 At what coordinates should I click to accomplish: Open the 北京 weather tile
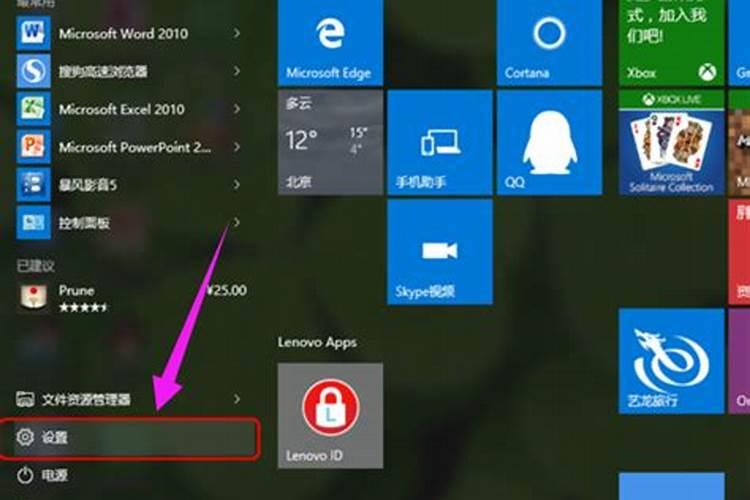click(330, 142)
